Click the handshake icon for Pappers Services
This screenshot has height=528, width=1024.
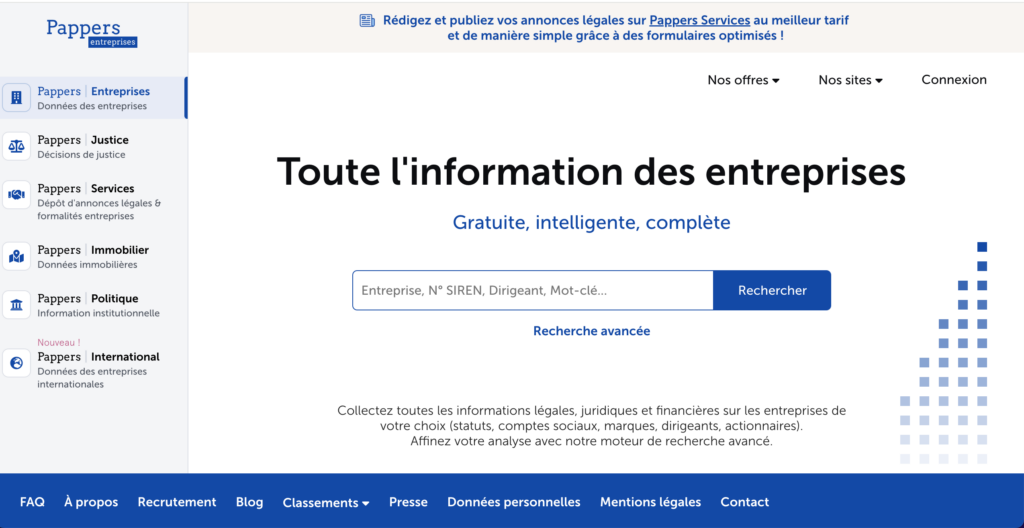pyautogui.click(x=16, y=195)
